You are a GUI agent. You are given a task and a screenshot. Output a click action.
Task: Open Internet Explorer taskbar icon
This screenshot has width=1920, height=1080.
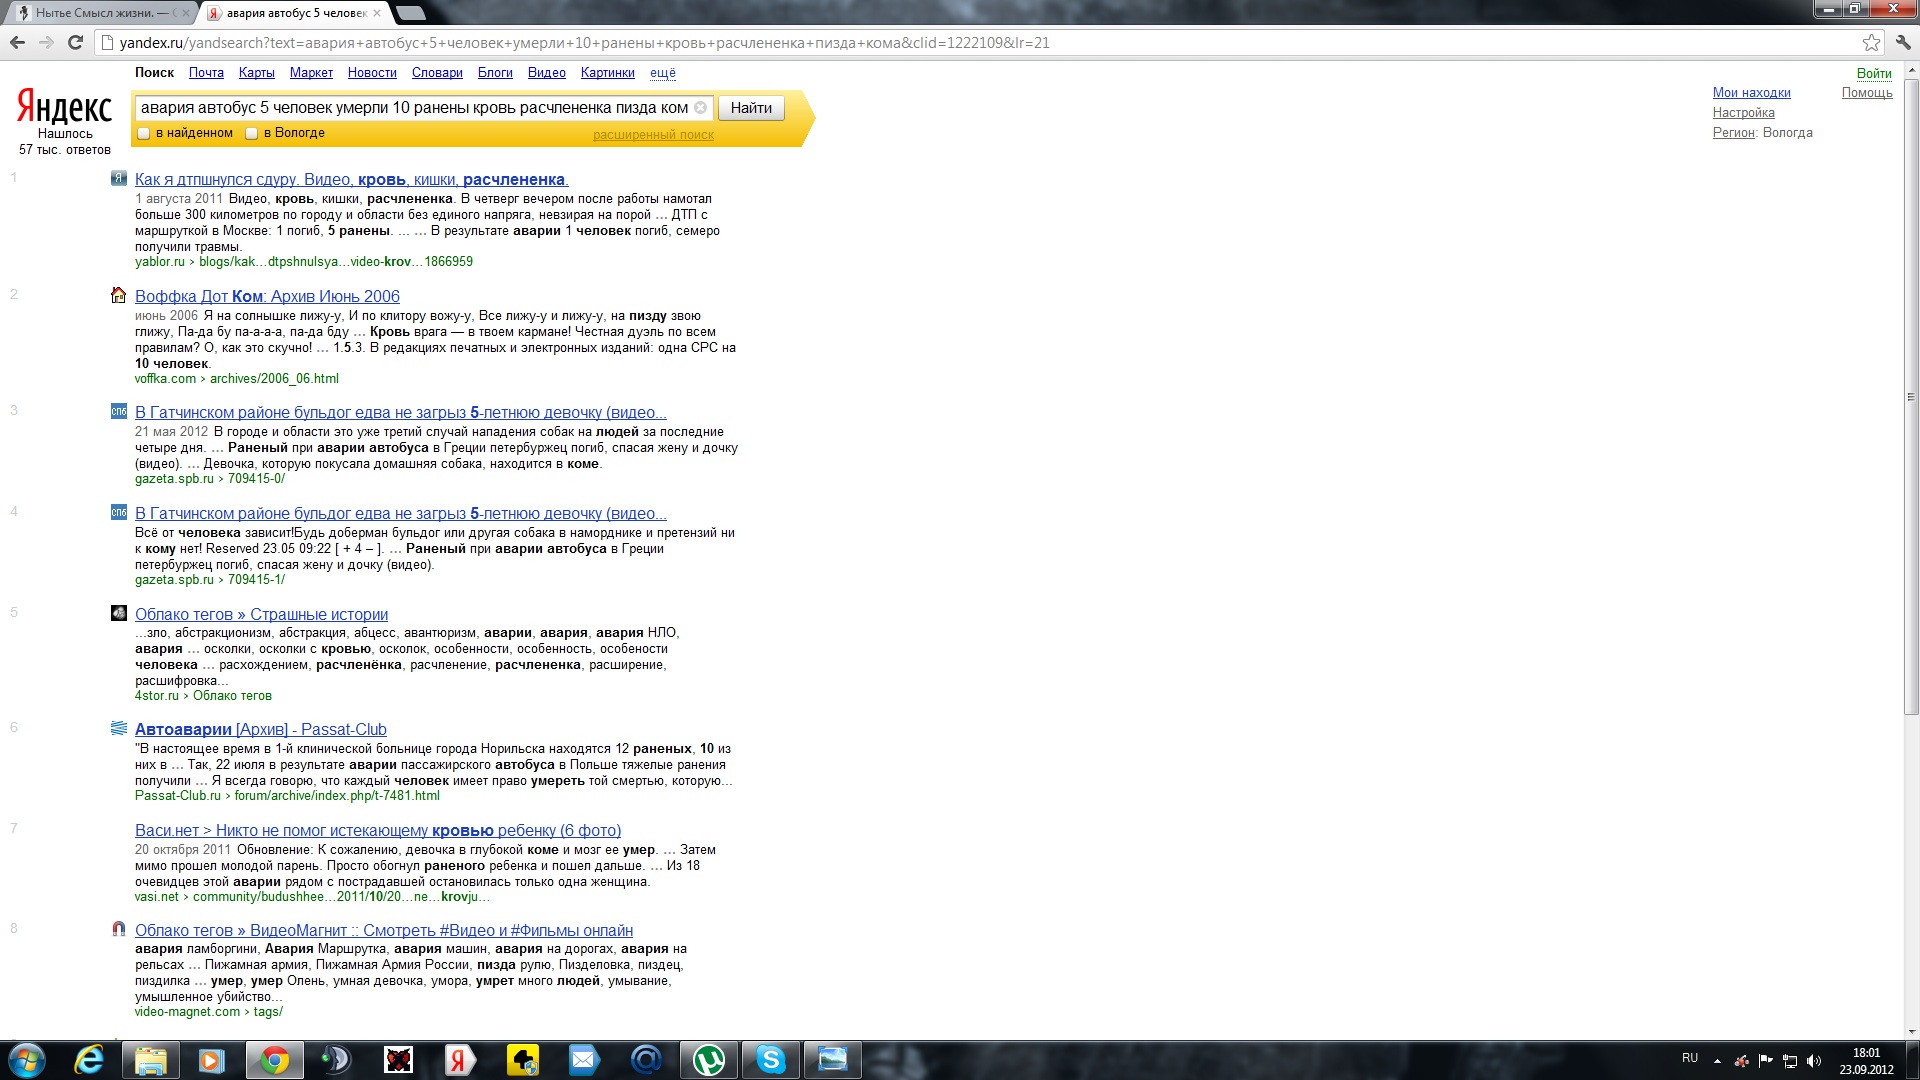[x=89, y=1059]
